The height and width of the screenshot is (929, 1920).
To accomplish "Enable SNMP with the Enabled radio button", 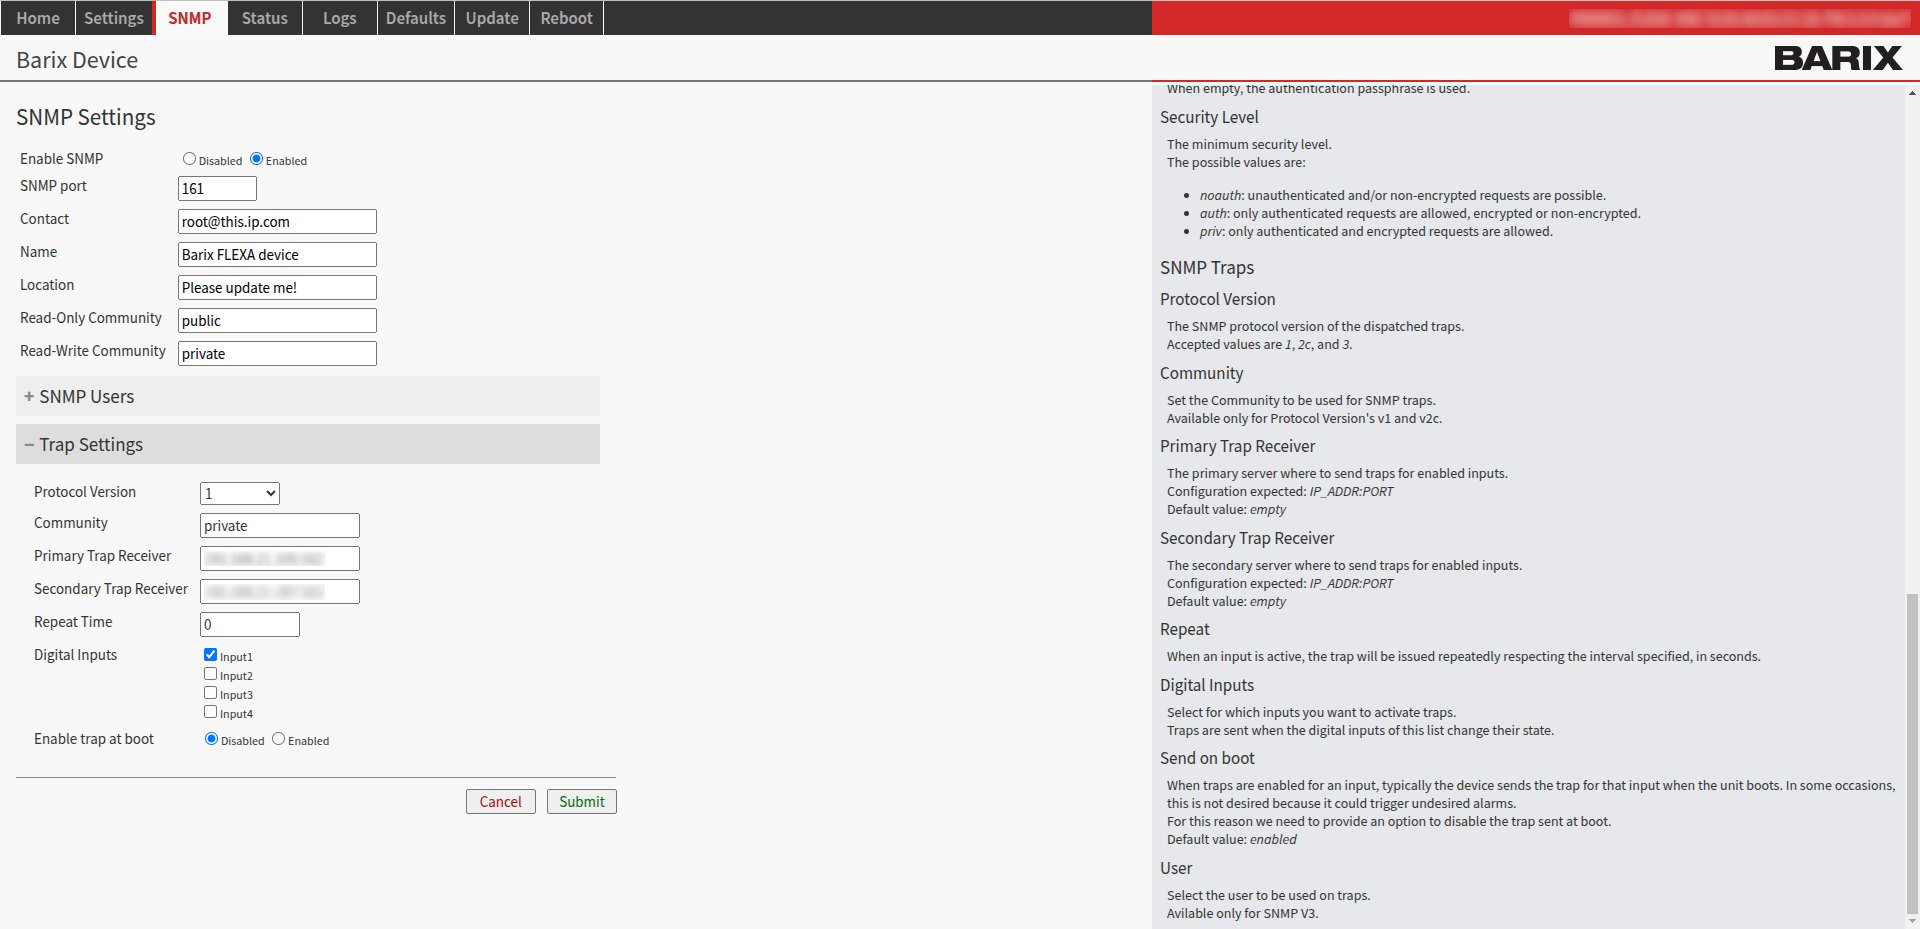I will (256, 158).
